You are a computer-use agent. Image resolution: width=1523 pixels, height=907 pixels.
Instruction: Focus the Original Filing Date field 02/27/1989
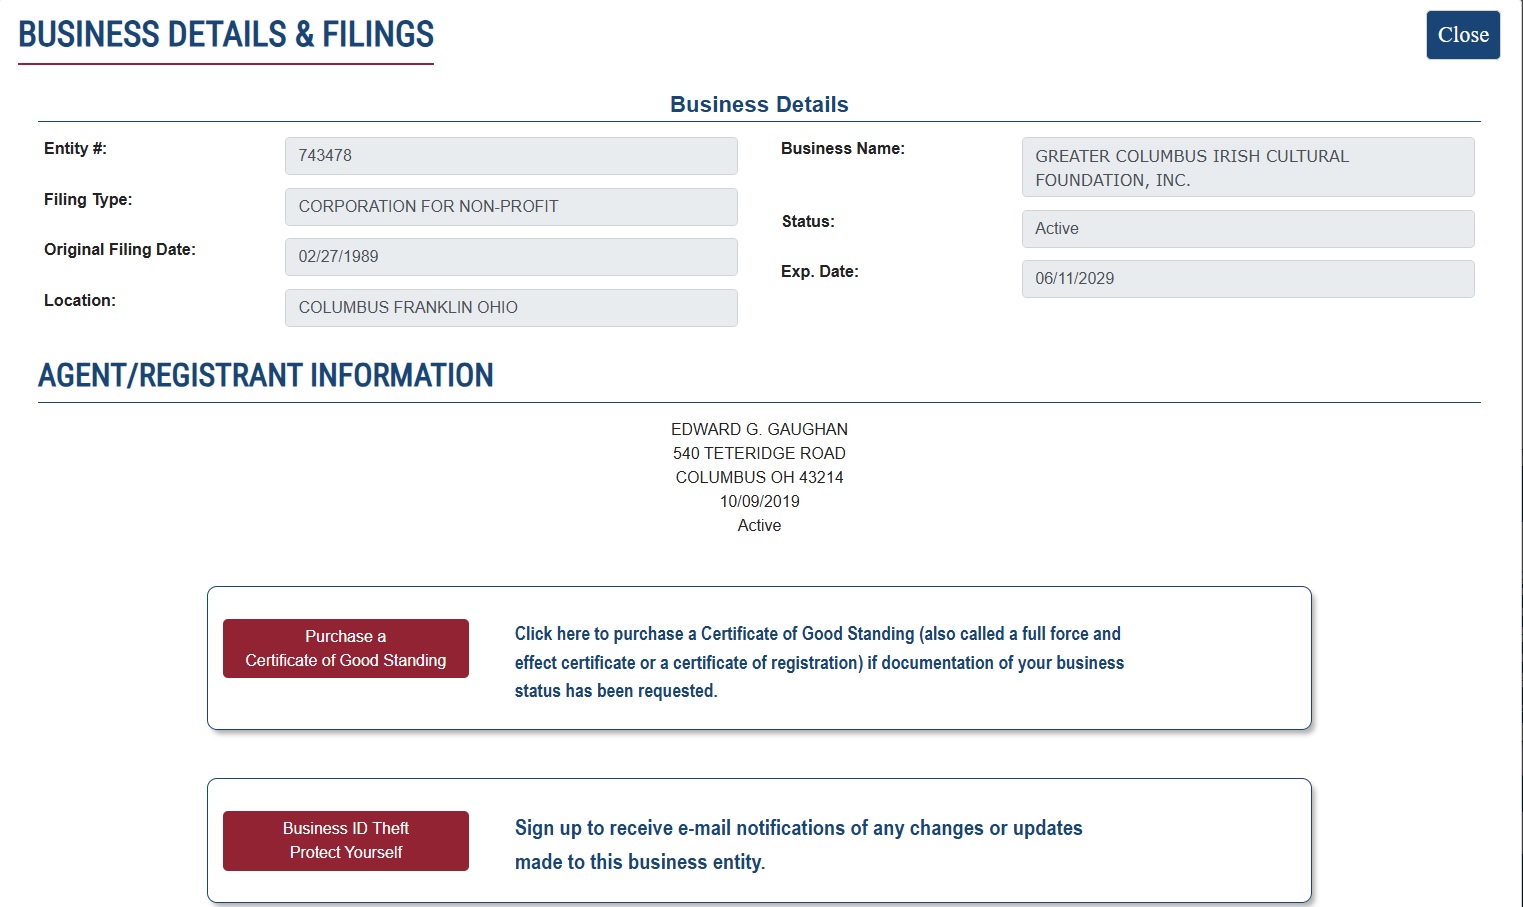coord(511,257)
